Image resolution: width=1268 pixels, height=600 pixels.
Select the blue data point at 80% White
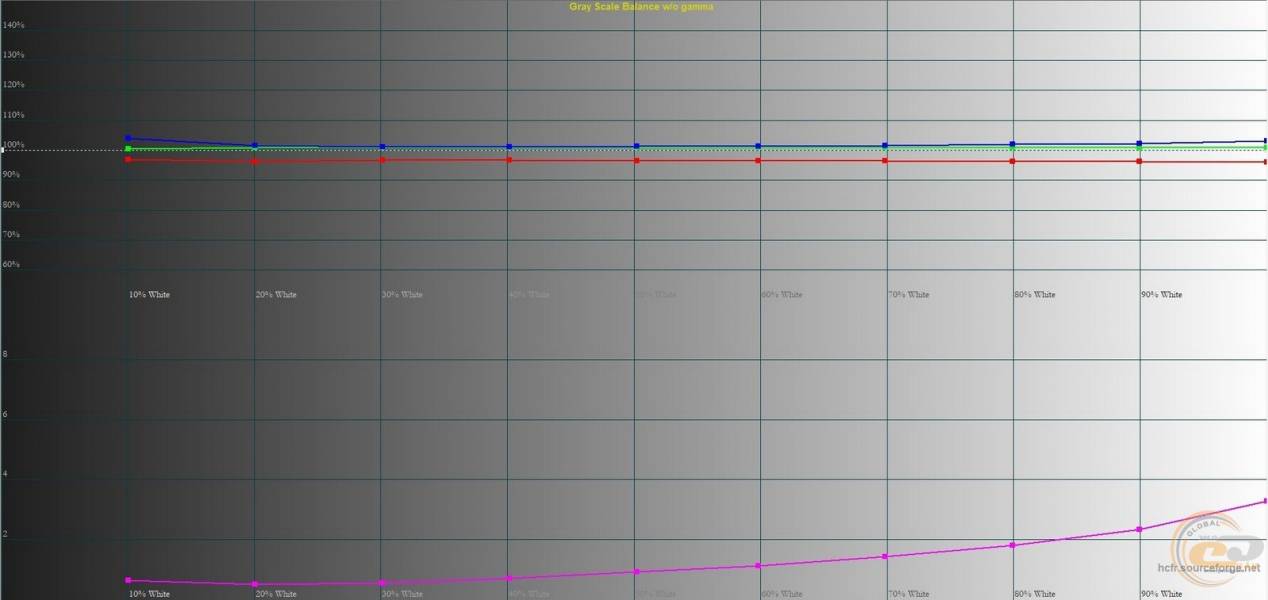tap(1012, 144)
